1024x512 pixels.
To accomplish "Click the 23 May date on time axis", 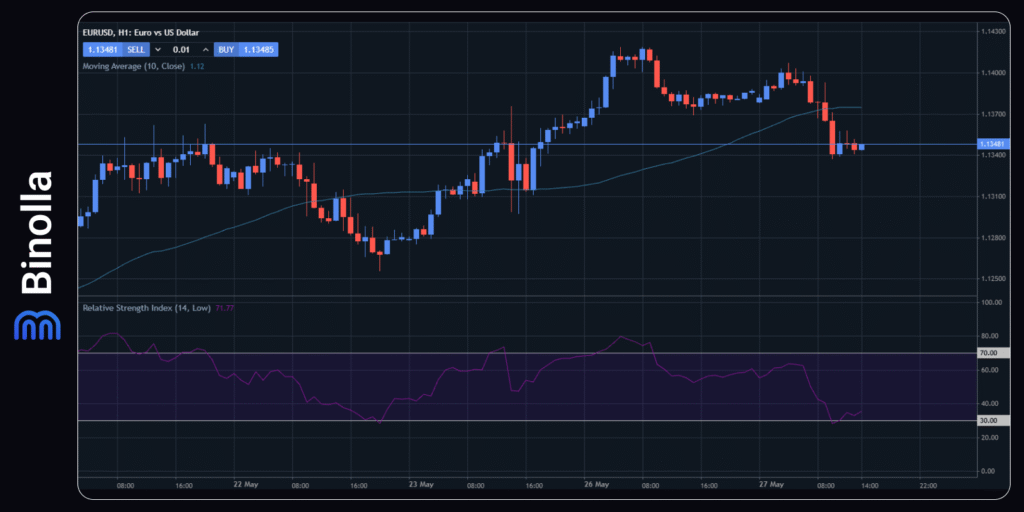I will click(422, 484).
